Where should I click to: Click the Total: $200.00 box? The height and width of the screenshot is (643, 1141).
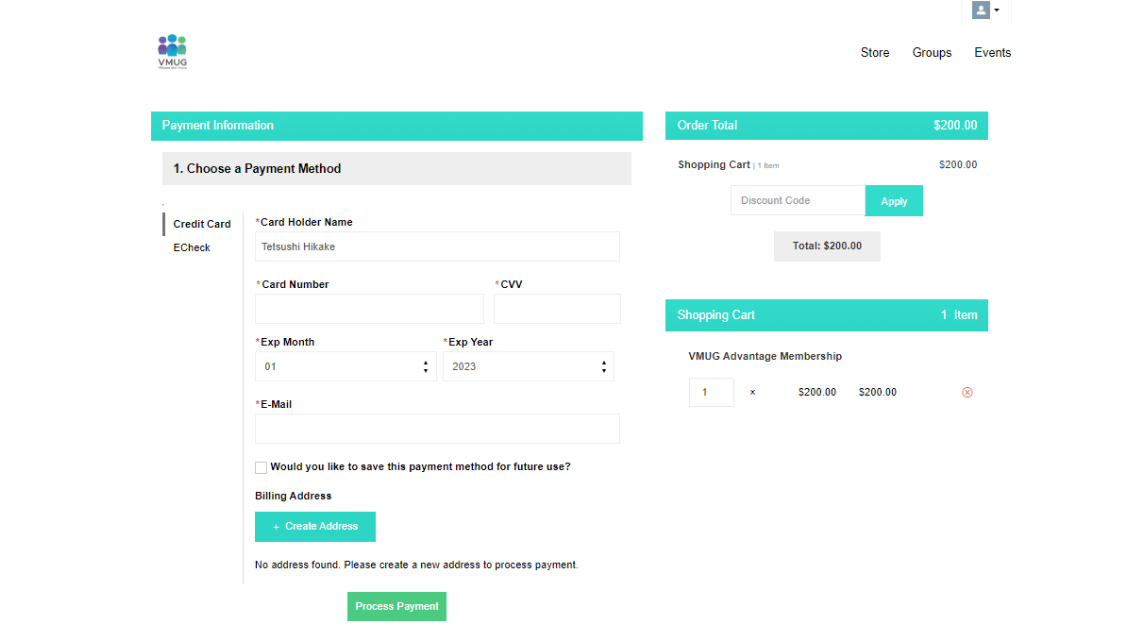pos(827,246)
